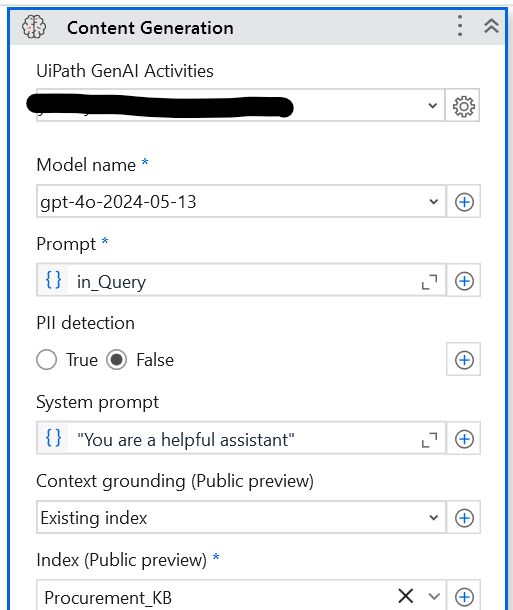Click the Content Generation title text
Viewport: 513px width, 610px height.
(150, 28)
